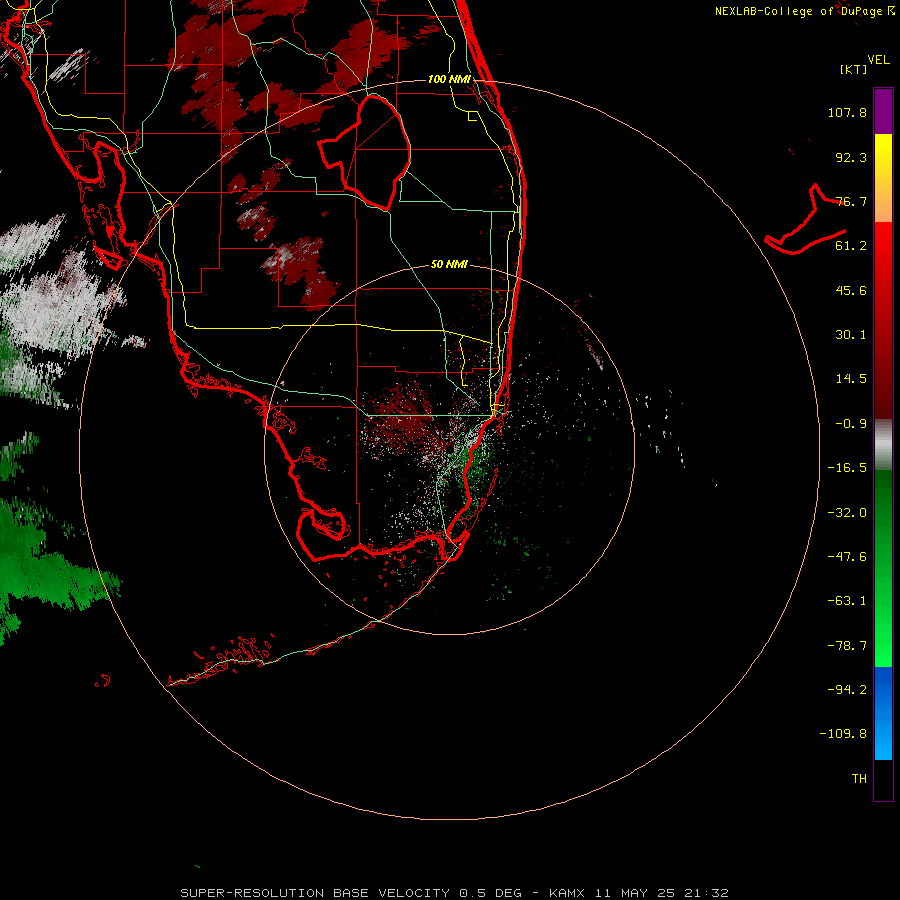Click the NEXLAB-College of DuPage watermark text

tap(805, 11)
